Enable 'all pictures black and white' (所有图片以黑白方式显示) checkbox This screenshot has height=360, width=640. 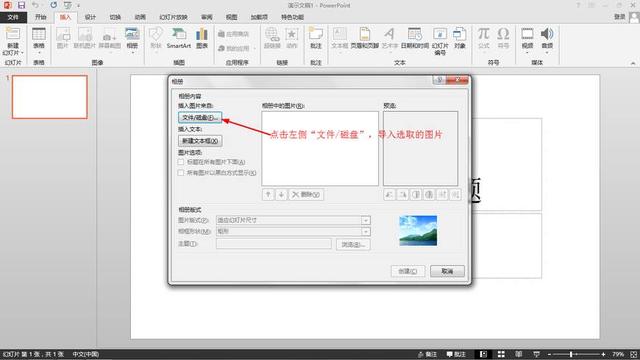point(181,173)
